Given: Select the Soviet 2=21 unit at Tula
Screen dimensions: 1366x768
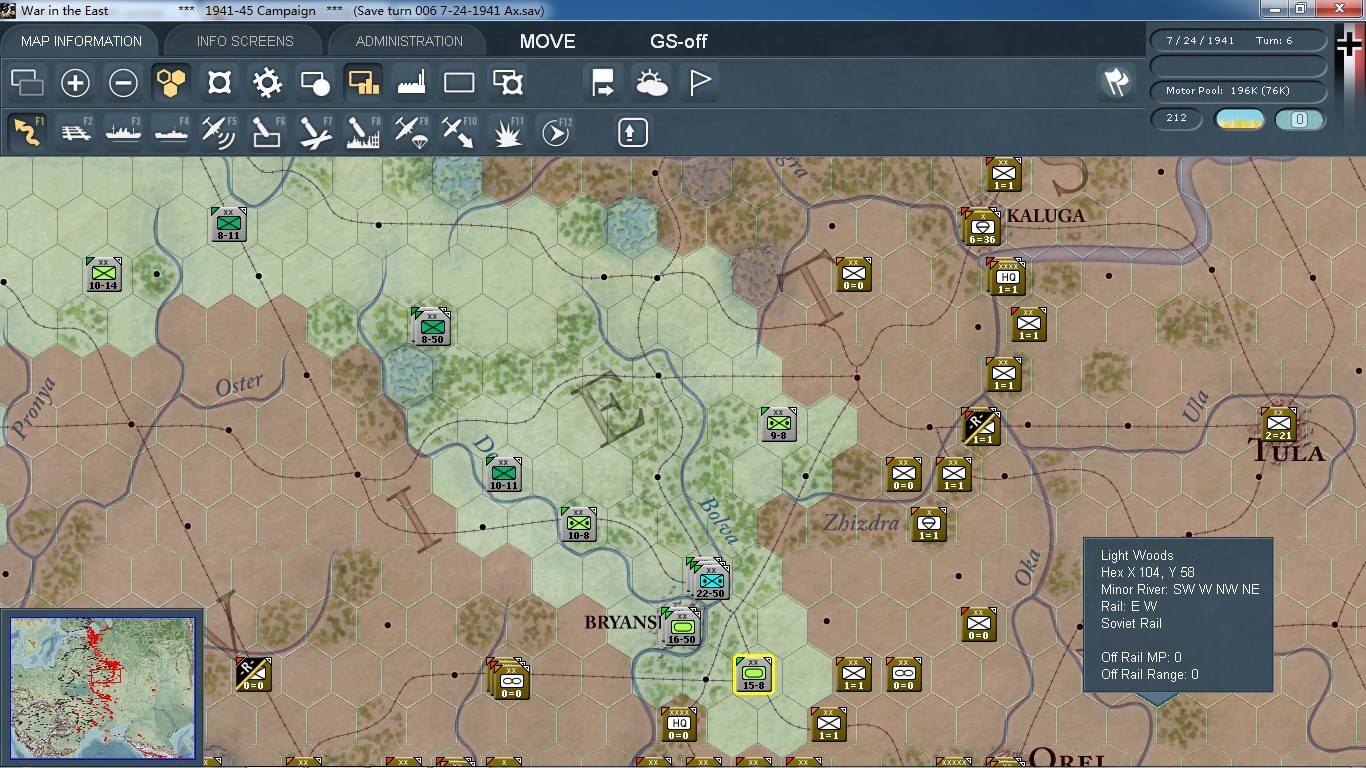Looking at the screenshot, I should coord(1278,424).
